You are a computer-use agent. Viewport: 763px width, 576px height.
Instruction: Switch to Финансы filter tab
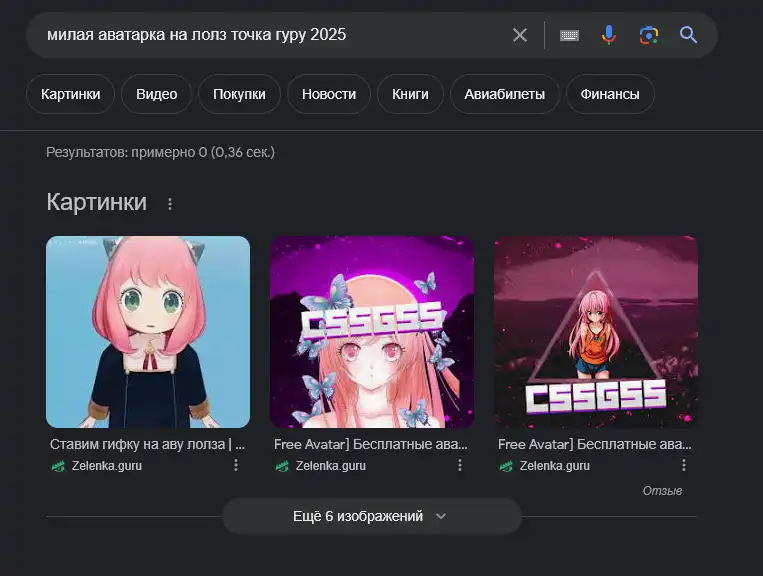[x=610, y=94]
